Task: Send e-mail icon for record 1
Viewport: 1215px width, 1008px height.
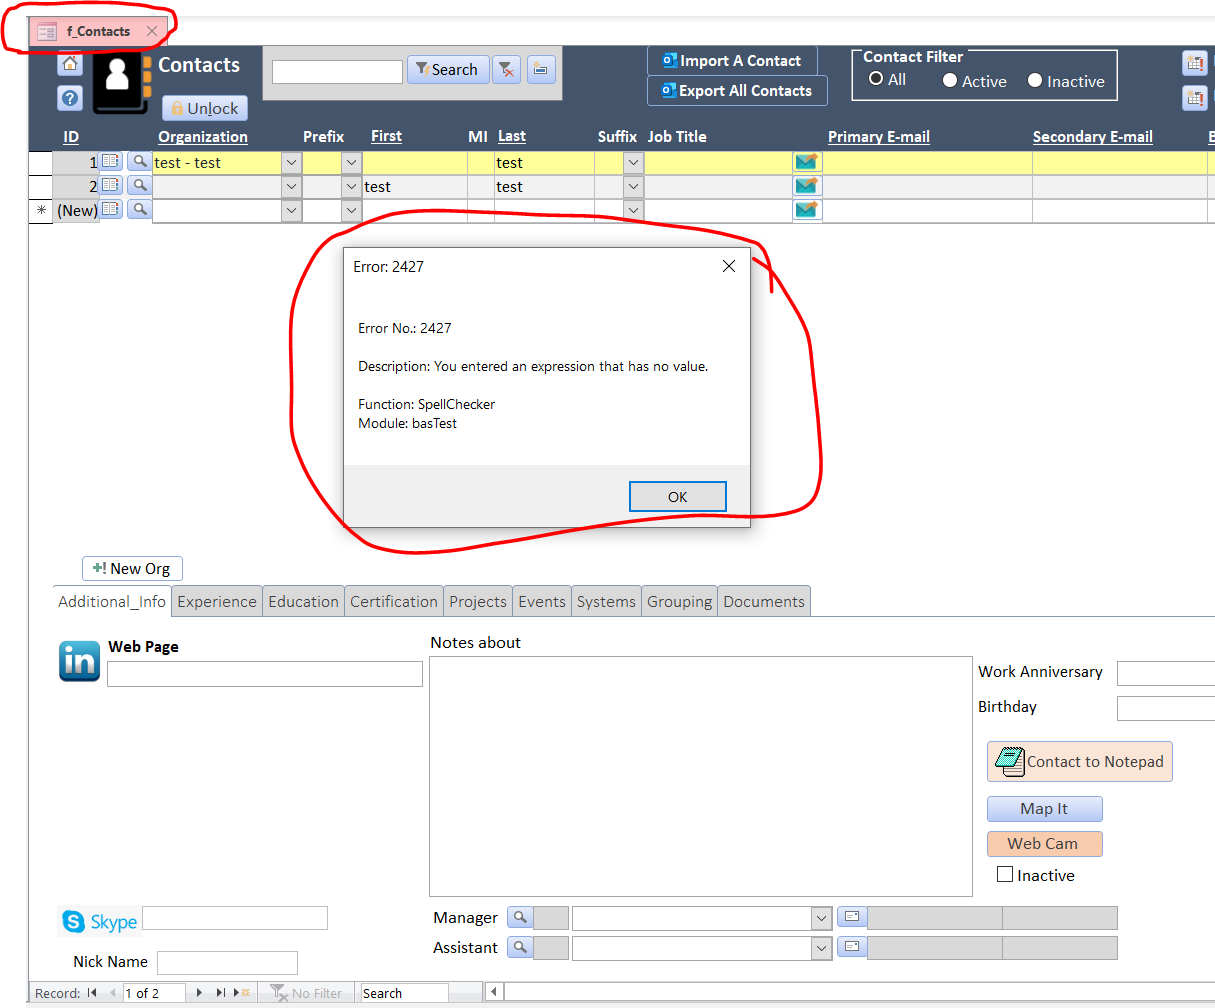Action: tap(806, 161)
